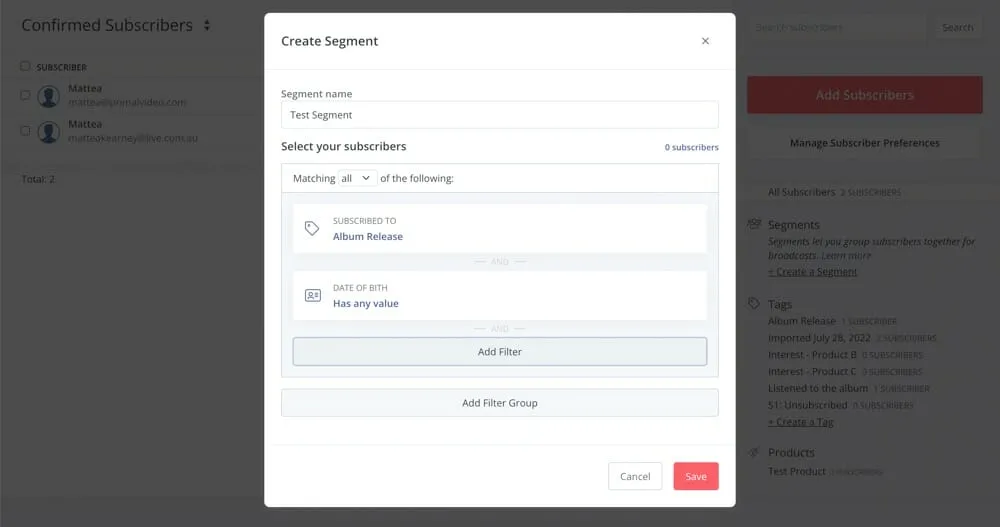Cancel segment creation
1000x527 pixels.
click(635, 476)
